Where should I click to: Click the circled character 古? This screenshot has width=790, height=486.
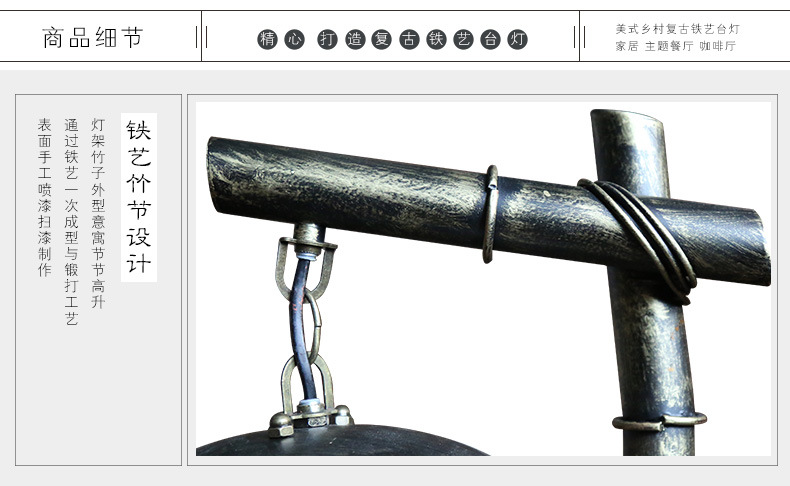(409, 39)
